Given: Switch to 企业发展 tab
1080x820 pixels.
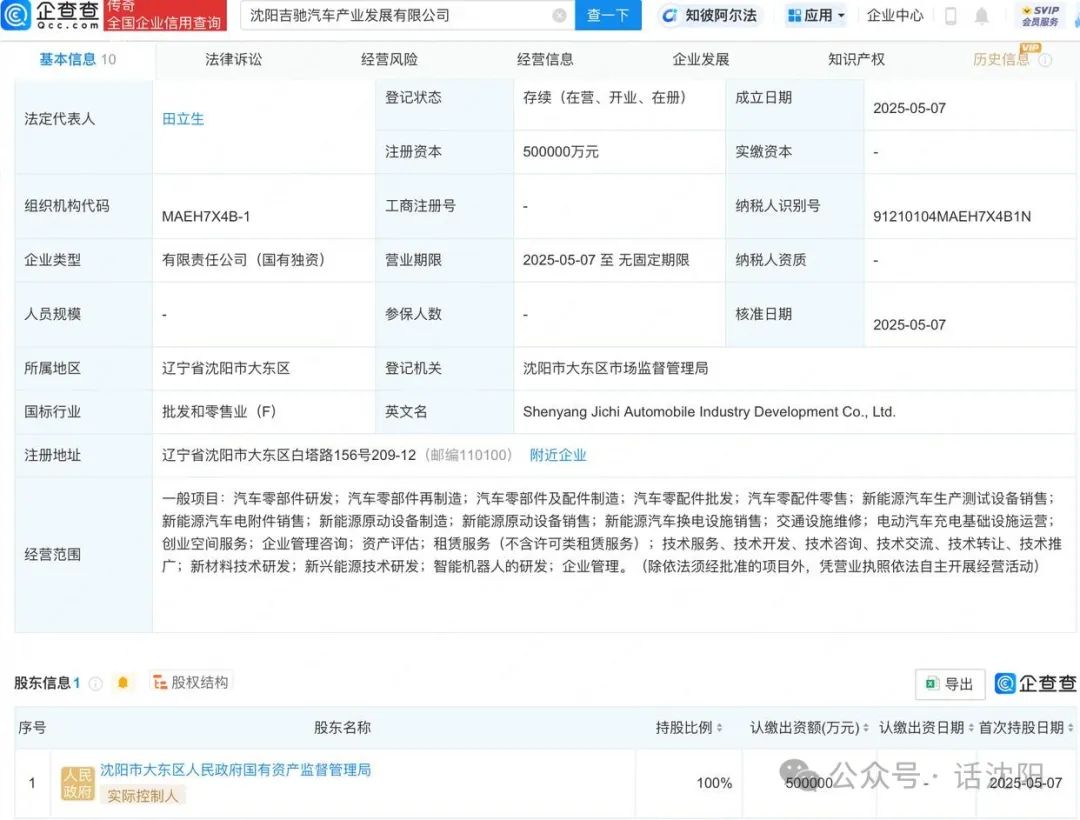Looking at the screenshot, I should click(700, 59).
